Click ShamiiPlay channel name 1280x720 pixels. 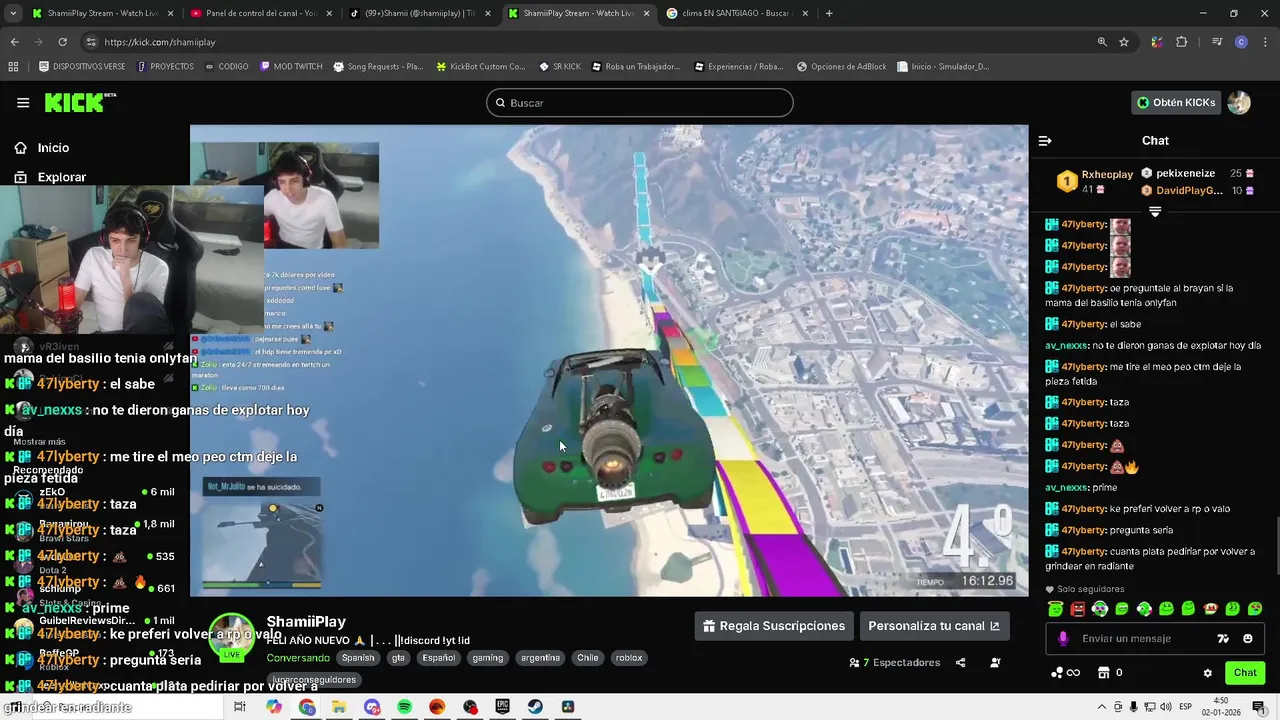click(306, 622)
